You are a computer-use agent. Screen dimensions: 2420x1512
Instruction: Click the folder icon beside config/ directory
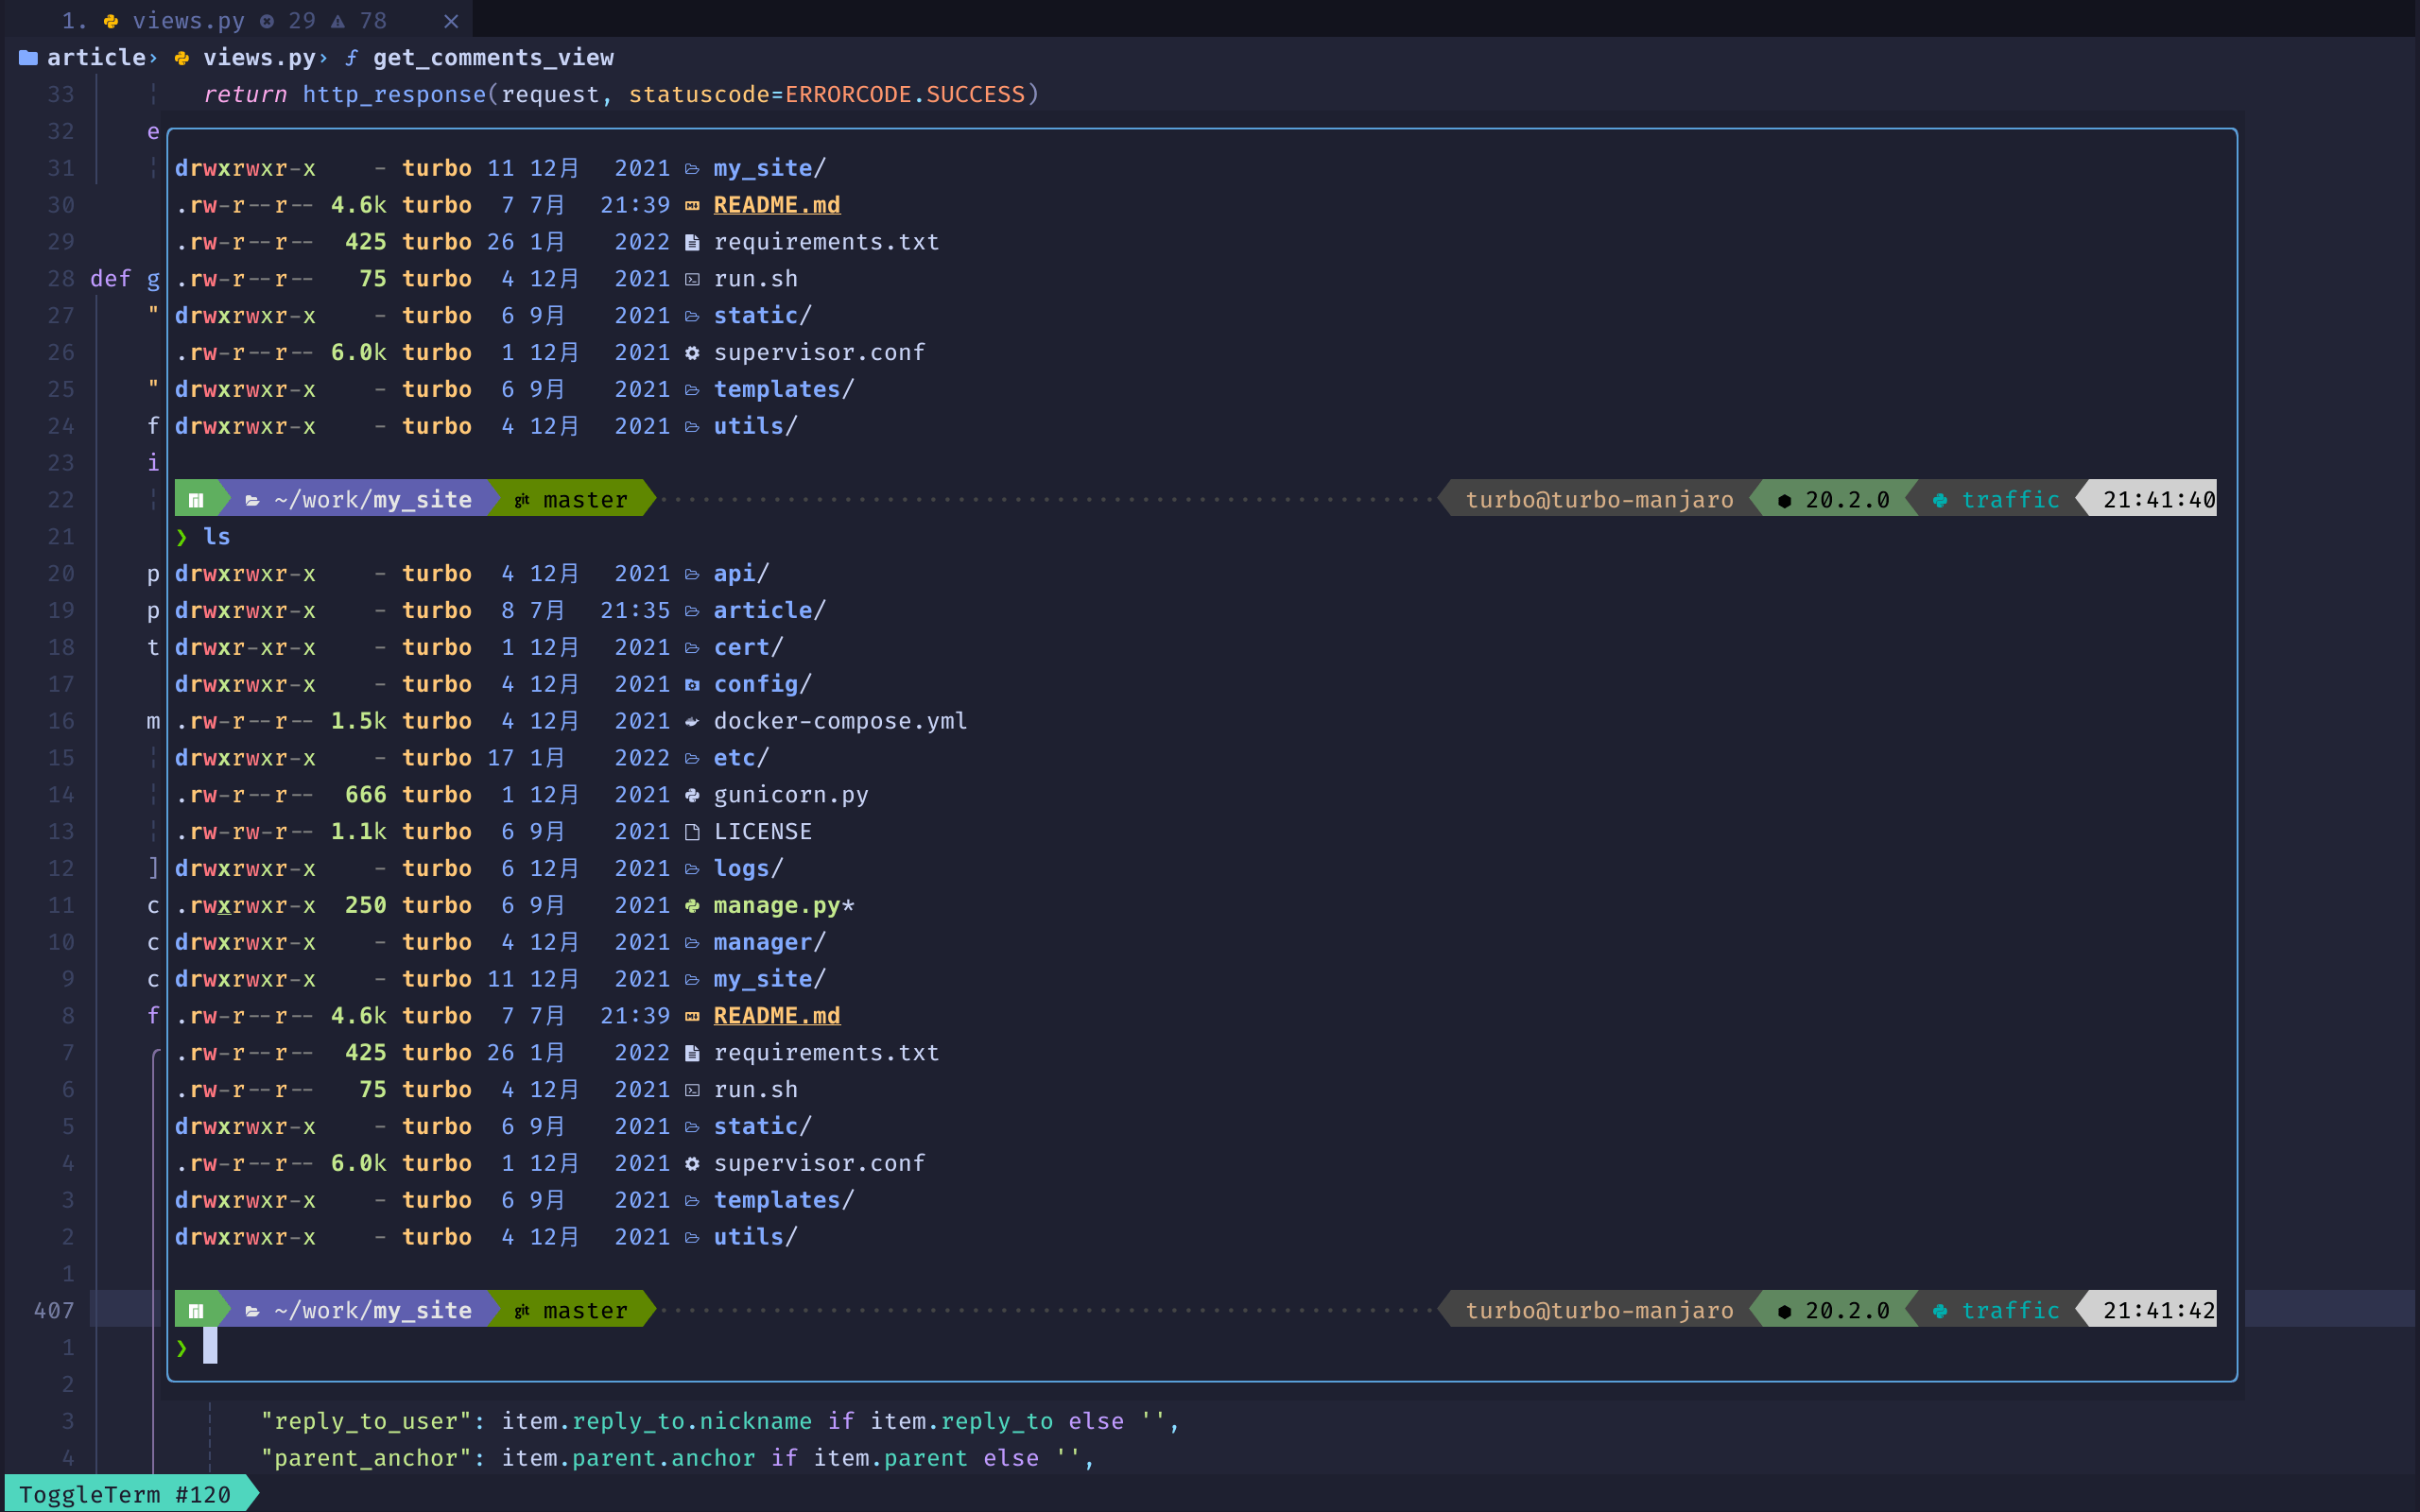coord(692,685)
